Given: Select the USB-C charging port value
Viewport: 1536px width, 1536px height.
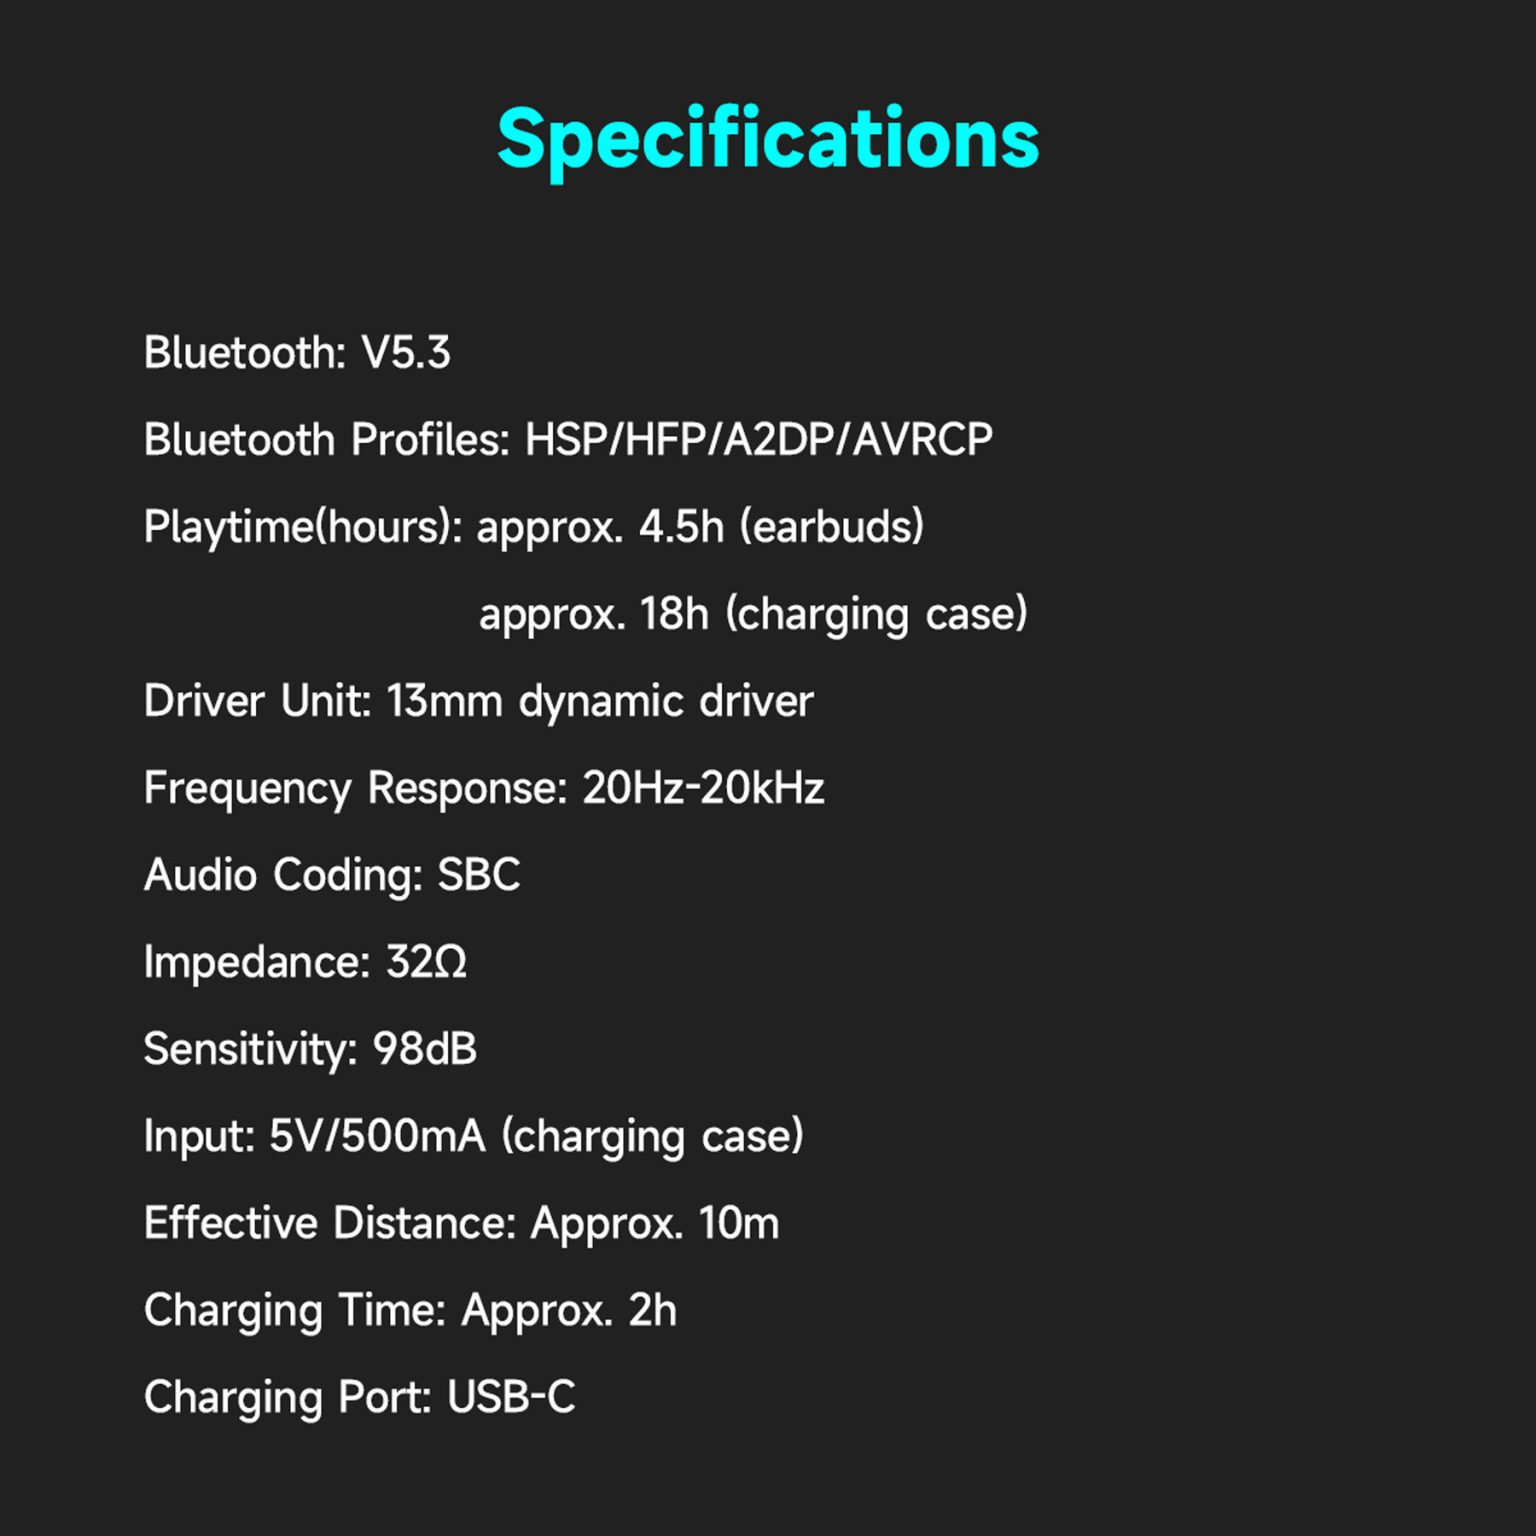Looking at the screenshot, I should (x=511, y=1397).
